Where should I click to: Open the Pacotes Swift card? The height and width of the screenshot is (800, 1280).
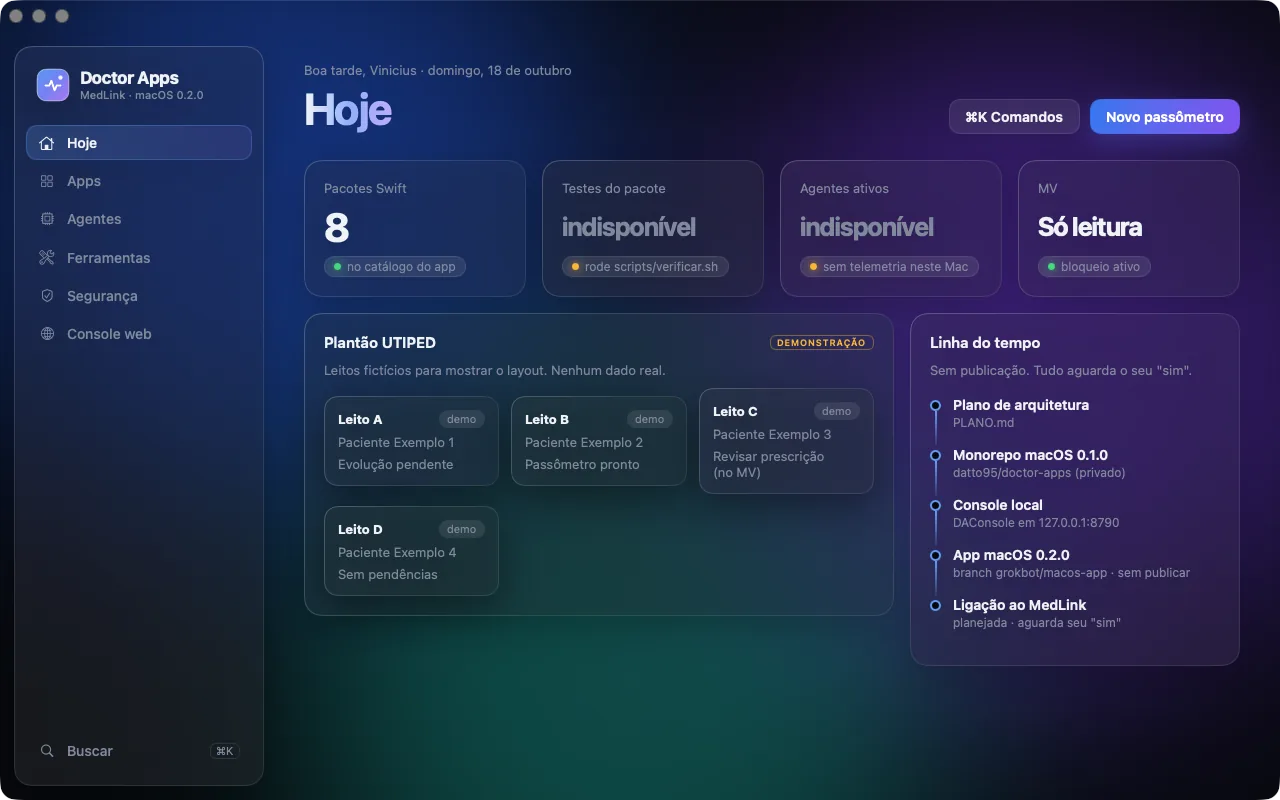click(x=415, y=228)
